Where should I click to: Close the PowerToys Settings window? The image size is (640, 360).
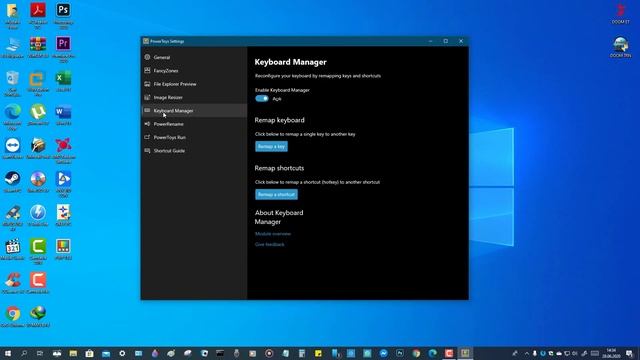click(x=461, y=41)
